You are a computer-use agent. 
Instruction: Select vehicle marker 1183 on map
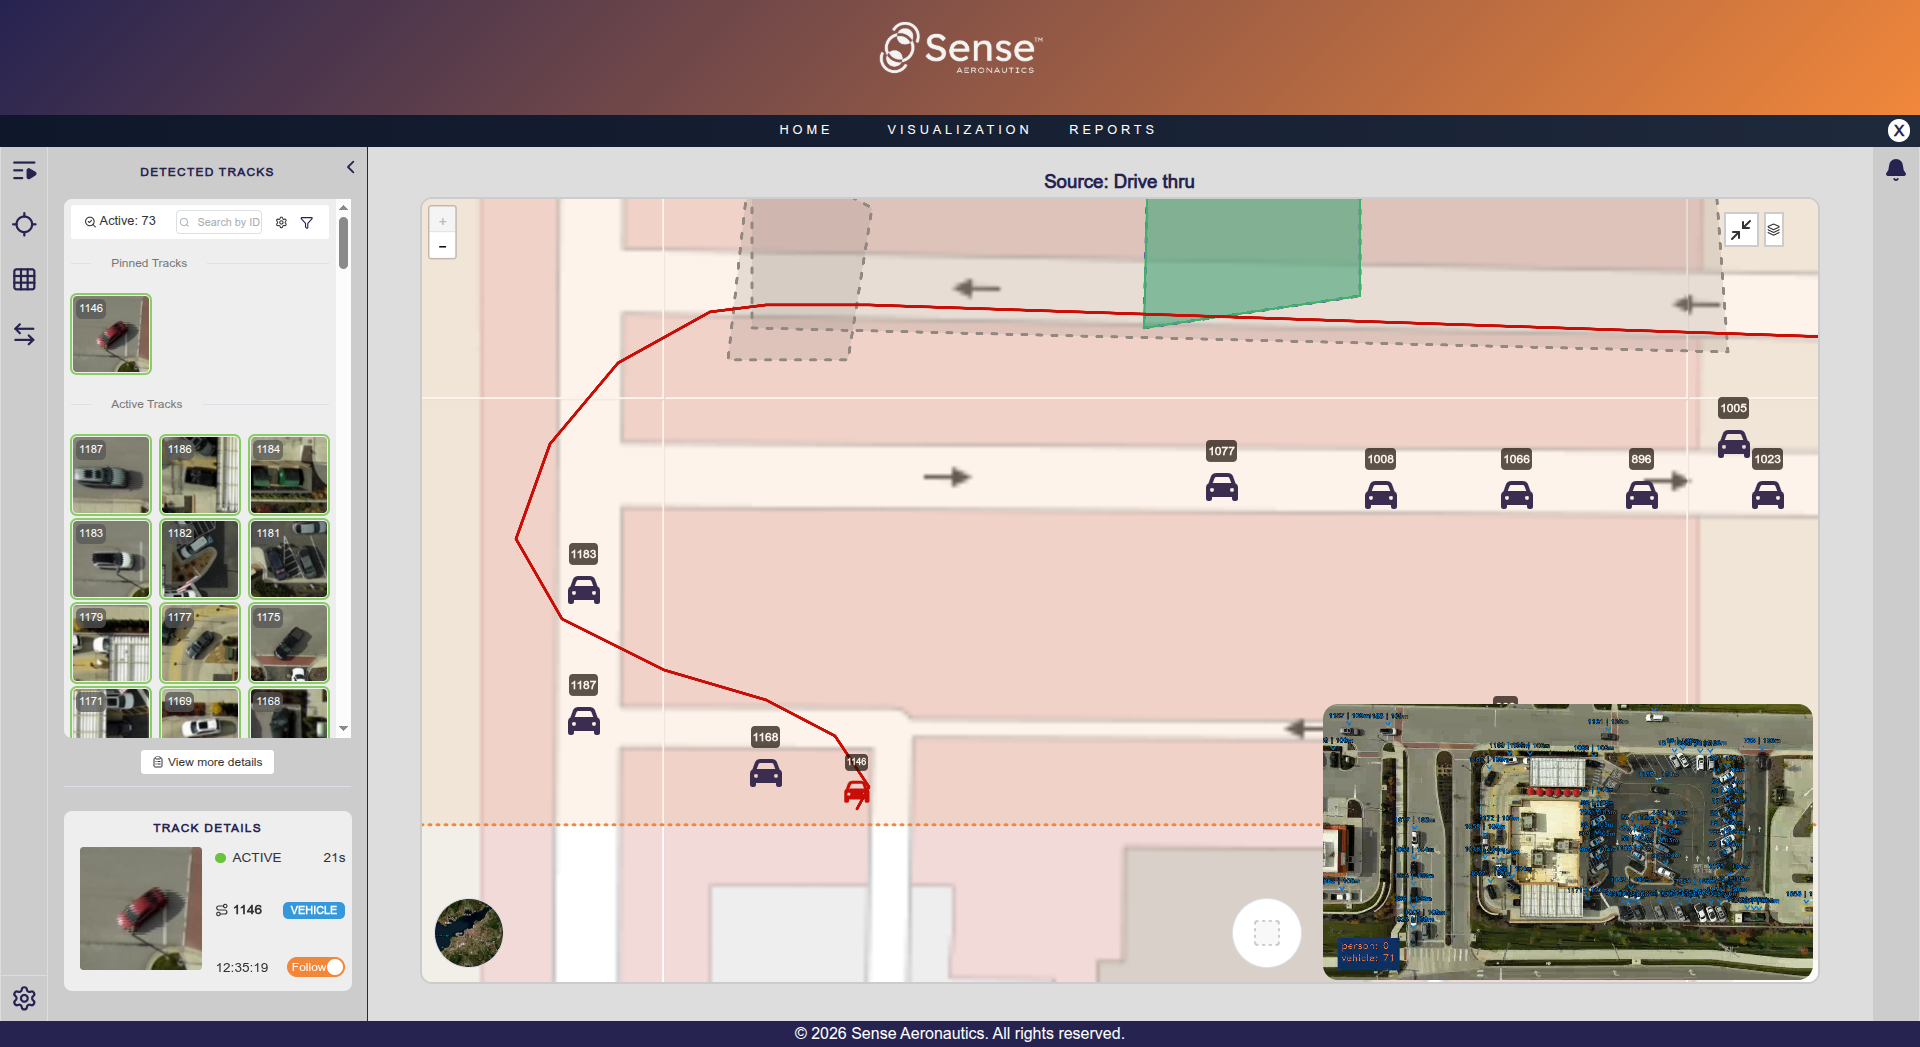tap(584, 590)
